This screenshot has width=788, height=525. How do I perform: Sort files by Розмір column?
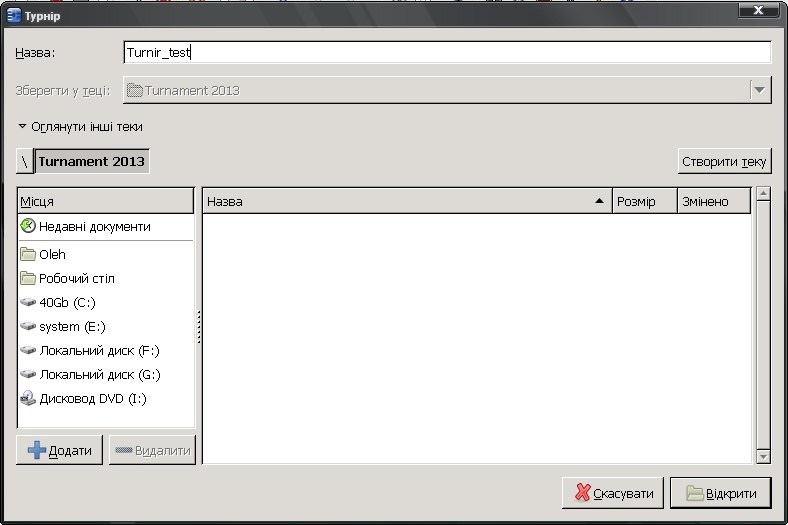click(x=645, y=202)
